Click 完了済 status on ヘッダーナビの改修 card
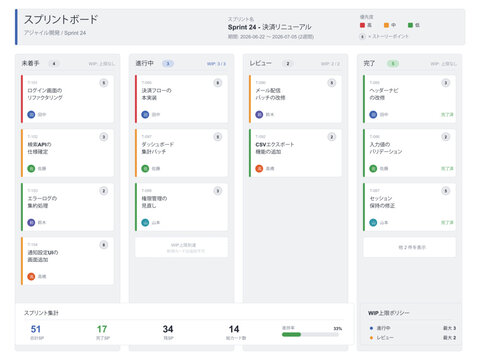The height and width of the screenshot is (360, 480). pos(447,115)
